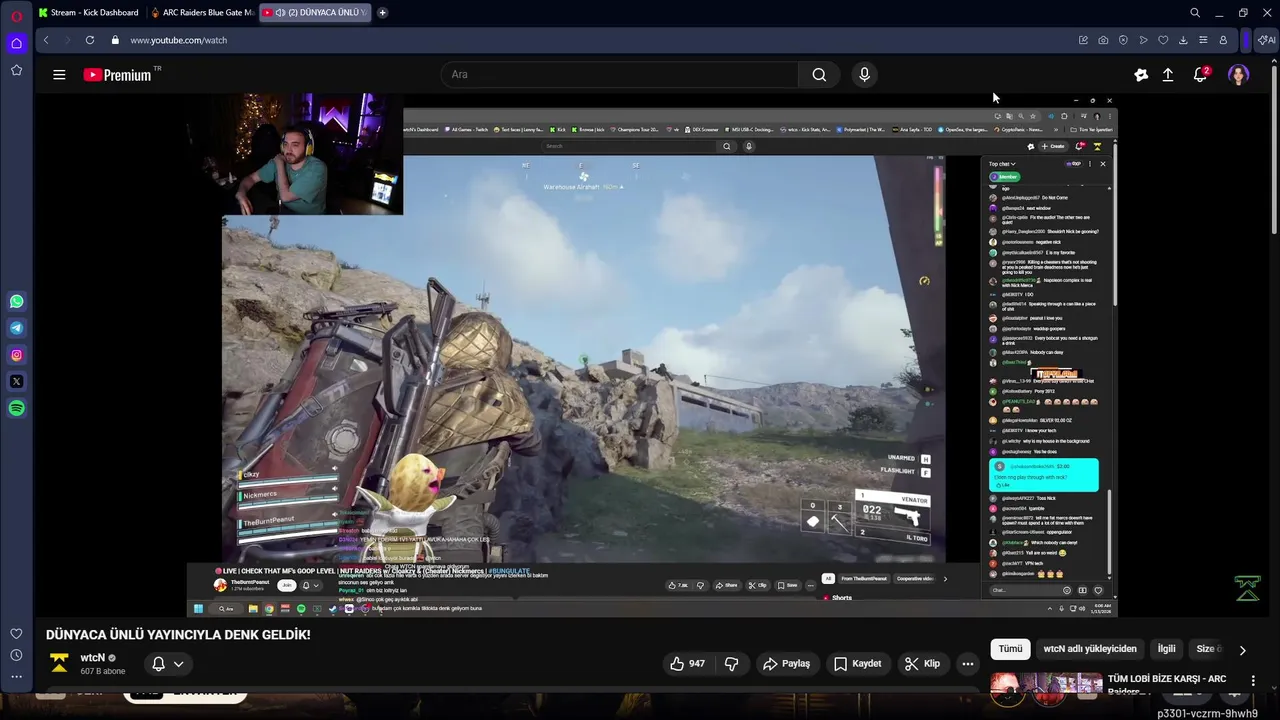Open browsing history clock in sidebar
The image size is (1280, 720).
(16, 655)
